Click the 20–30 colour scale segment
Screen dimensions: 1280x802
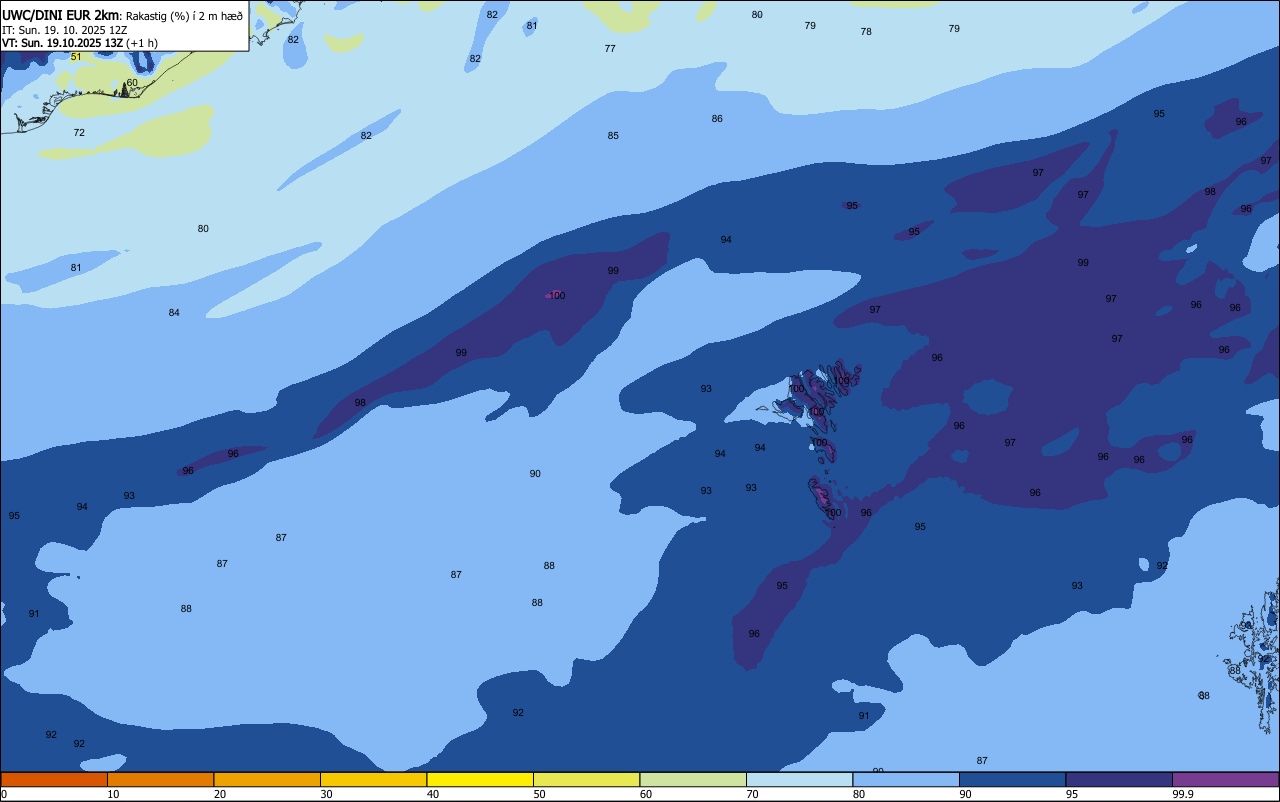pyautogui.click(x=267, y=779)
